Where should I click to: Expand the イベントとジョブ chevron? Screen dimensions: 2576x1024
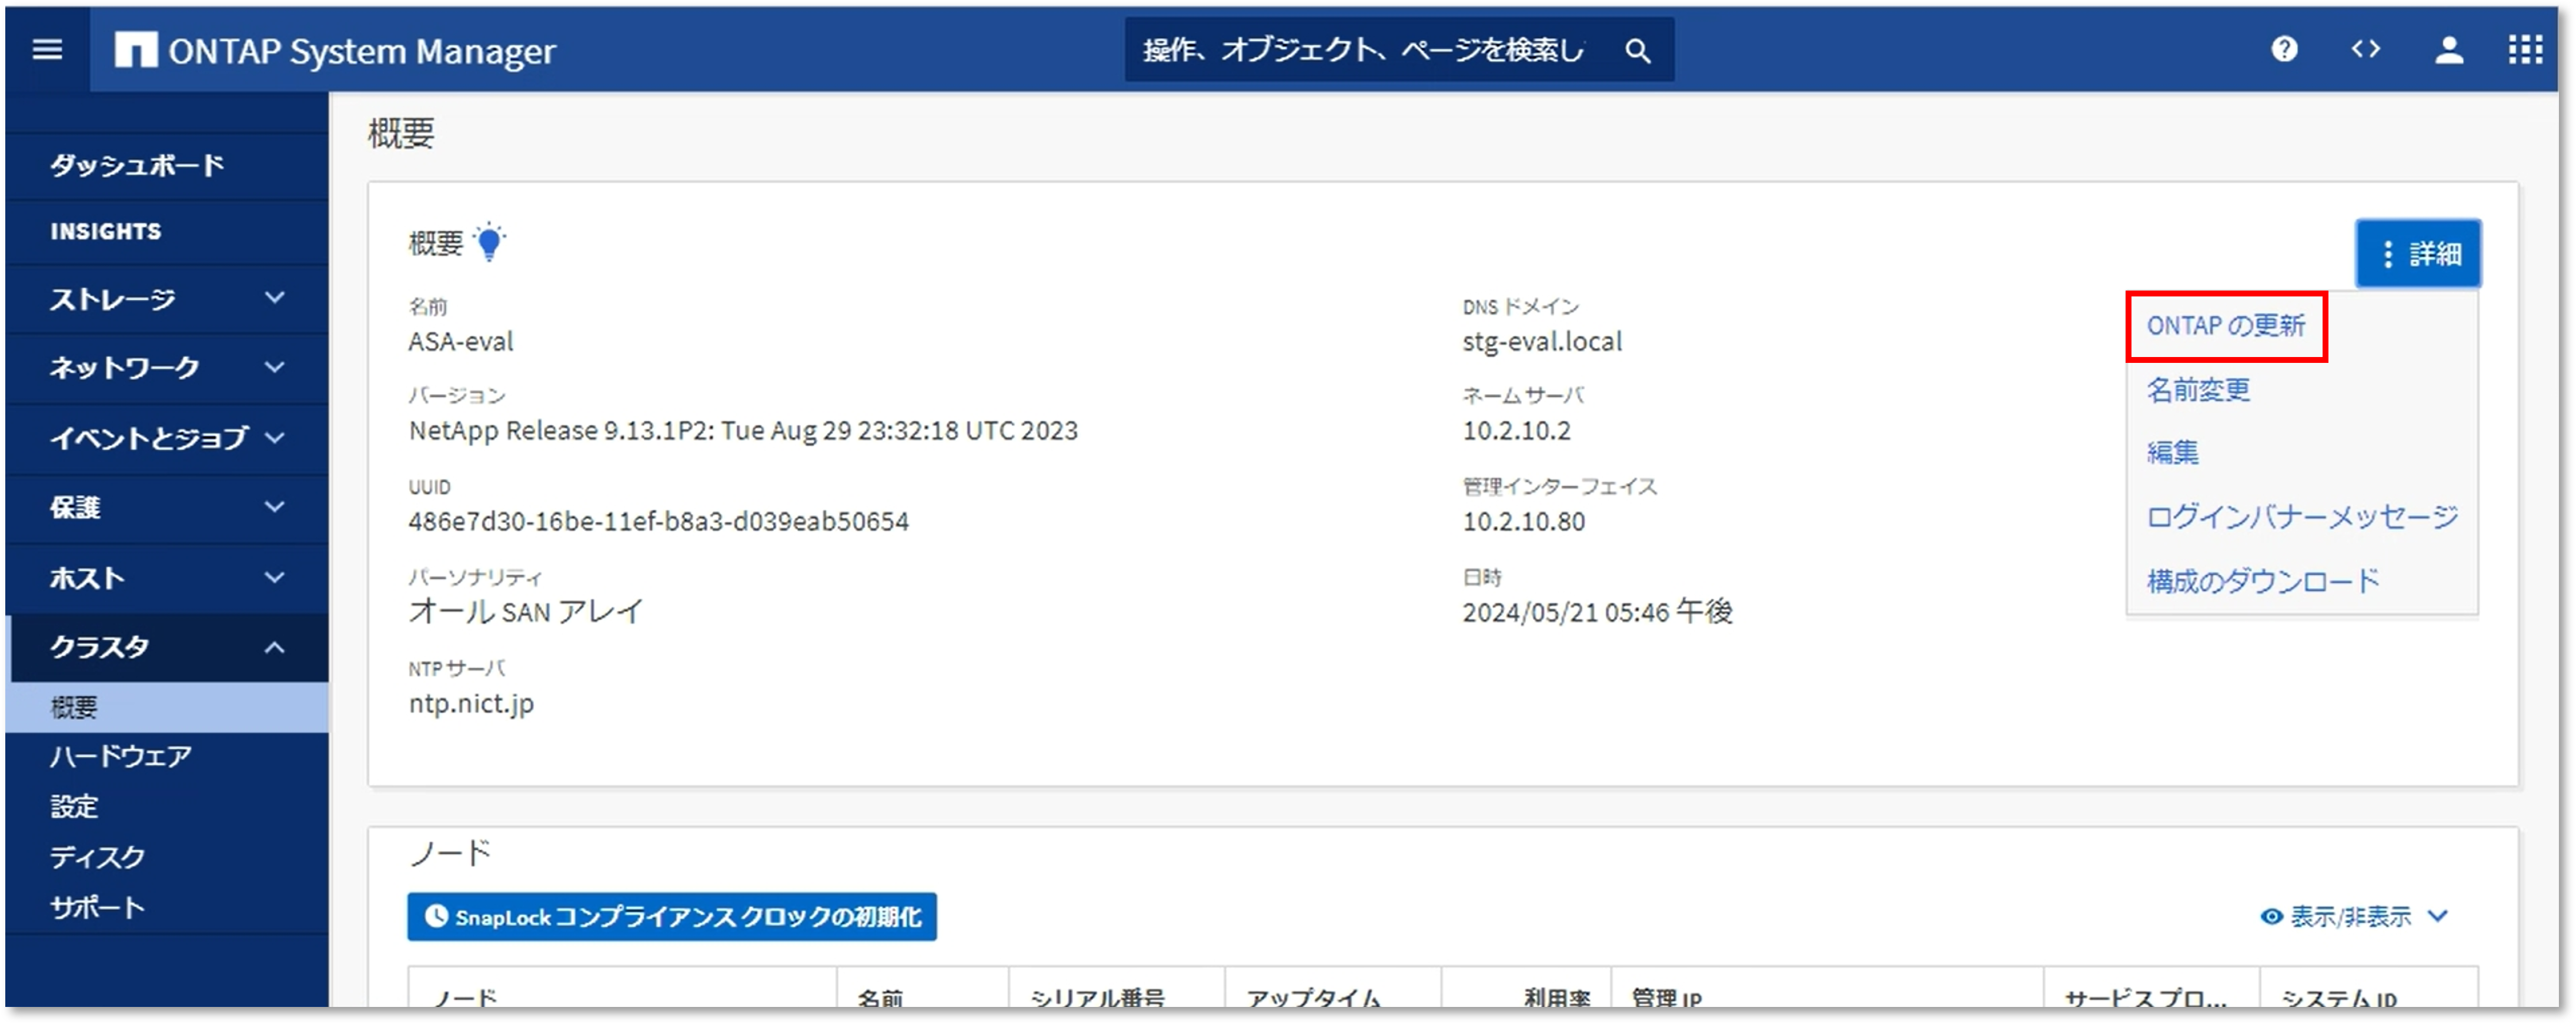pyautogui.click(x=274, y=437)
